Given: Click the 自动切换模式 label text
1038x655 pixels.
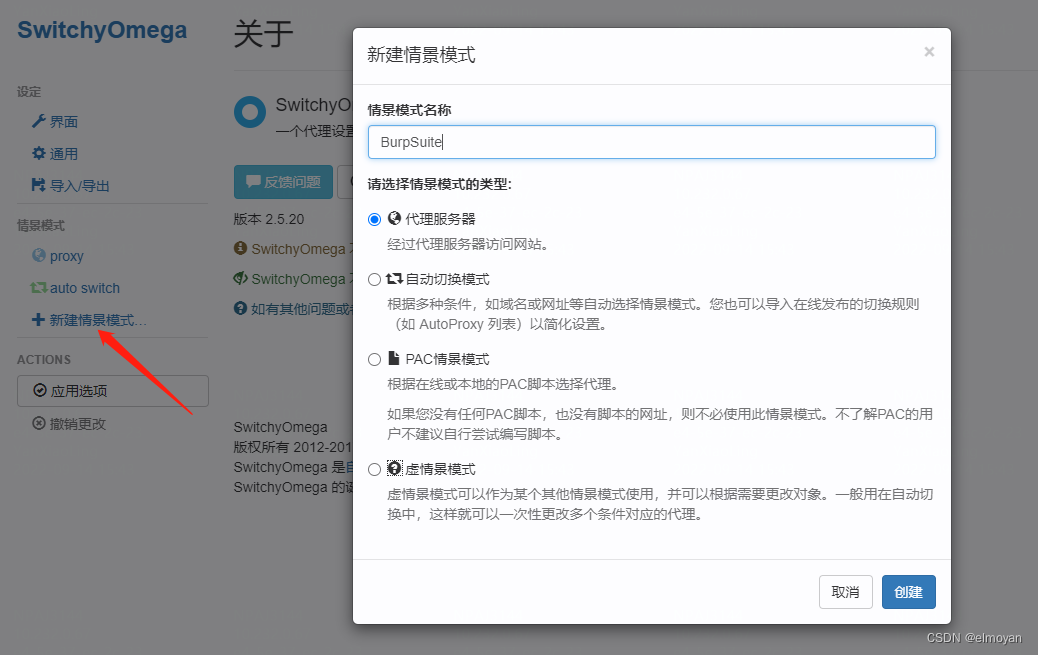Looking at the screenshot, I should [448, 279].
